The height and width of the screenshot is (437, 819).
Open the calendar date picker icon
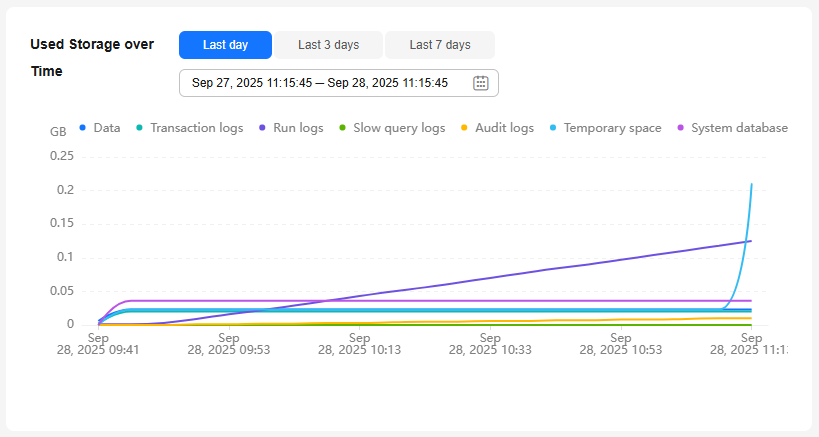pyautogui.click(x=480, y=83)
